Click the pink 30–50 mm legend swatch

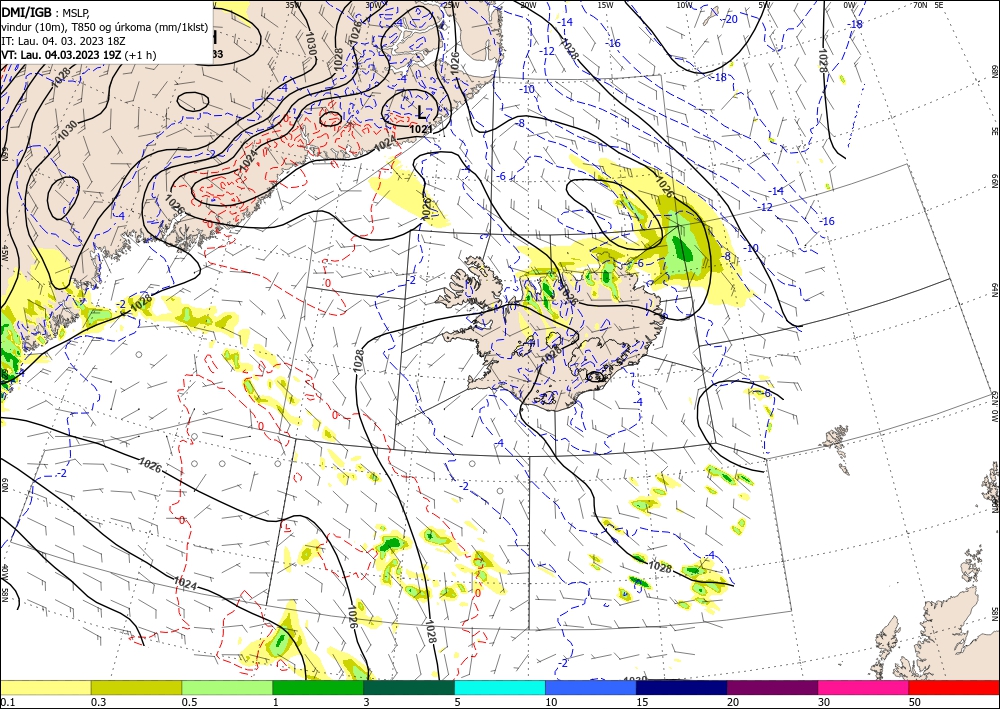click(x=864, y=687)
